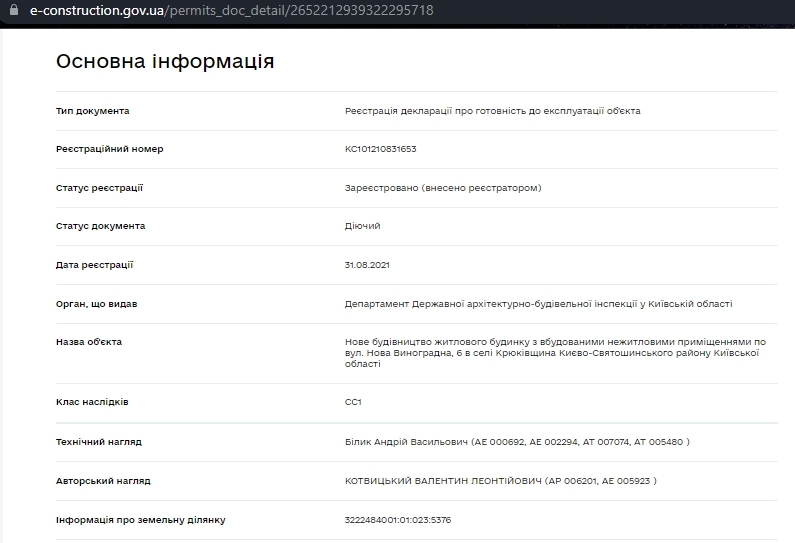Click the 'Орган, що видав' label

(x=96, y=304)
